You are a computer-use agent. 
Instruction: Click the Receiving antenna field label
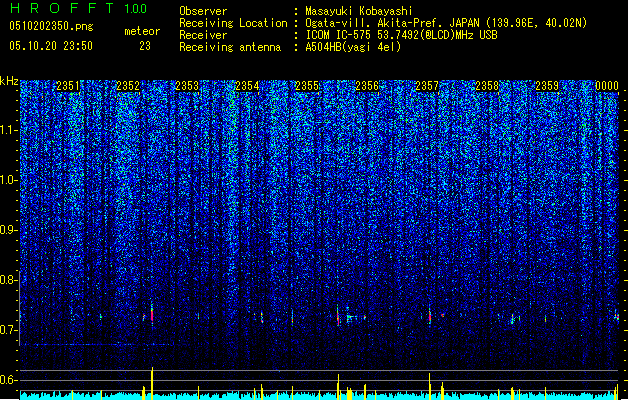[x=230, y=47]
